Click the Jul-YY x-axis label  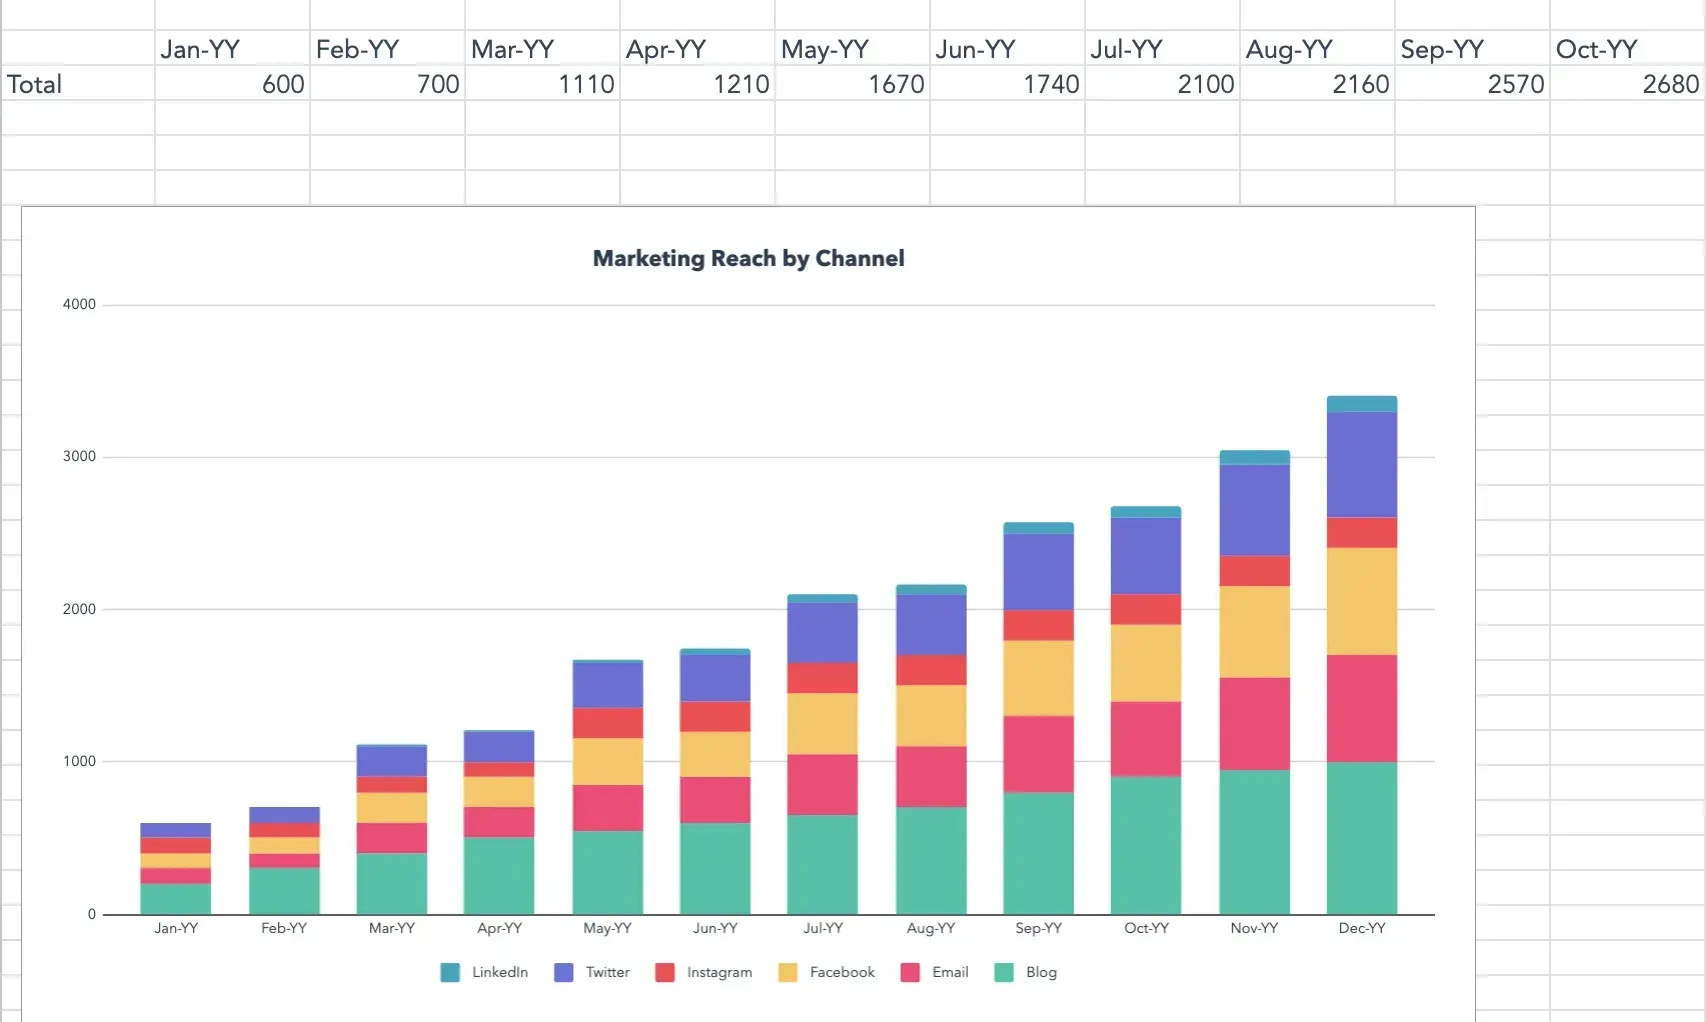[823, 928]
